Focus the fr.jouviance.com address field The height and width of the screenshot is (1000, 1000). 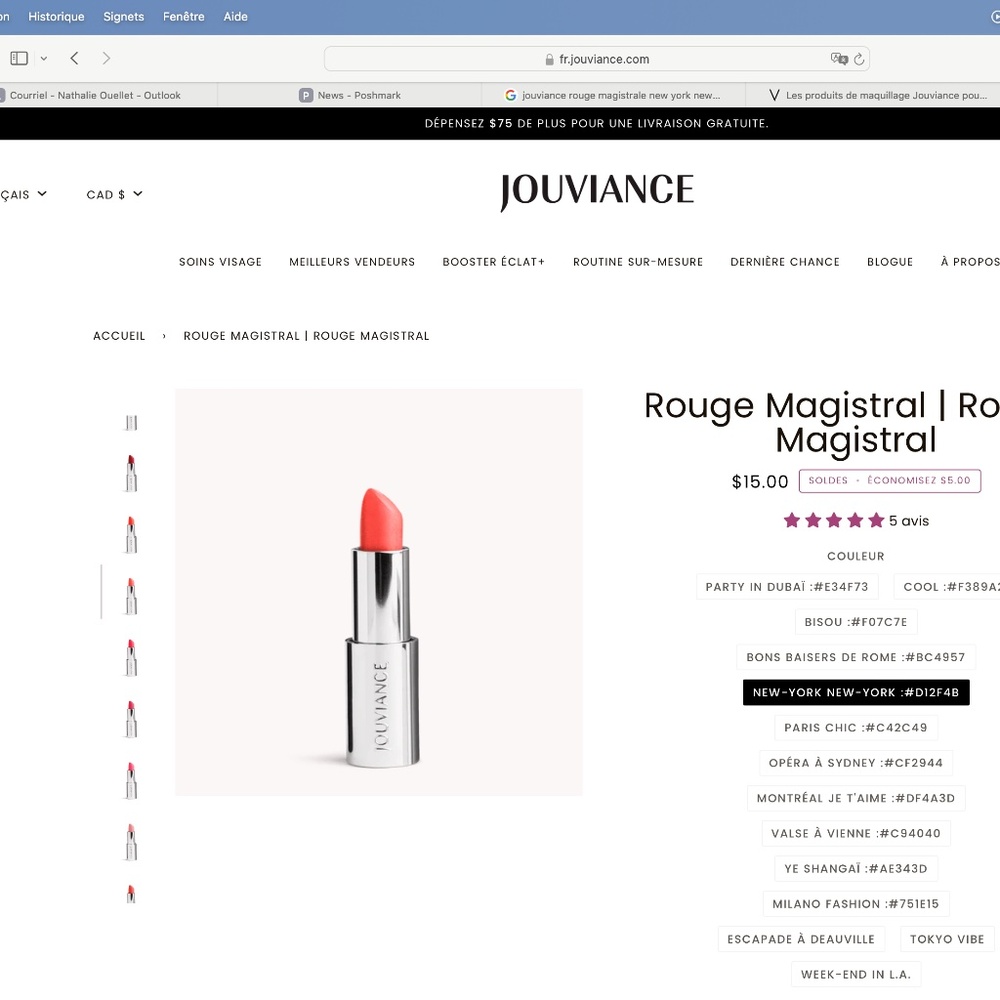[596, 59]
